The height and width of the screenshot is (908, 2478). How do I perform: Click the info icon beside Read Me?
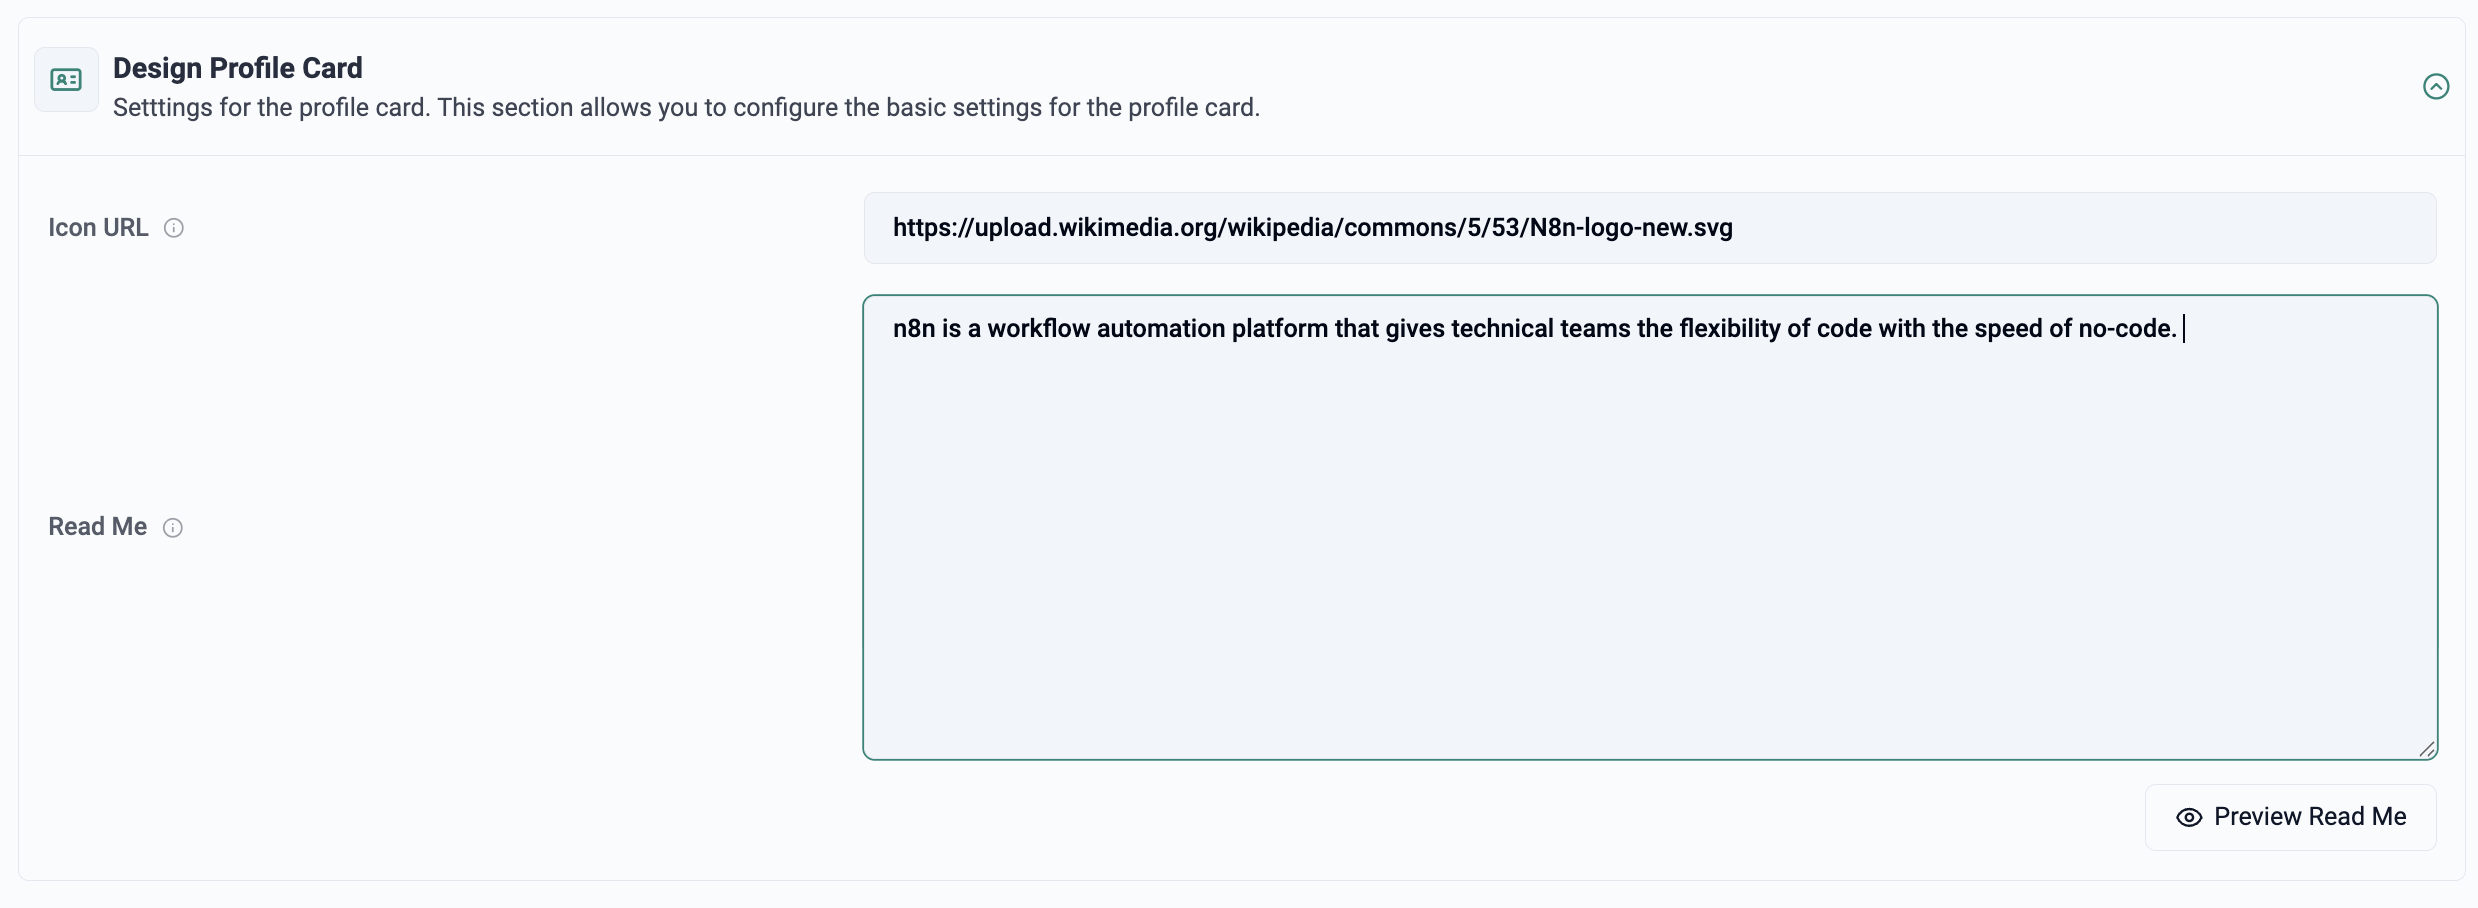(x=173, y=528)
